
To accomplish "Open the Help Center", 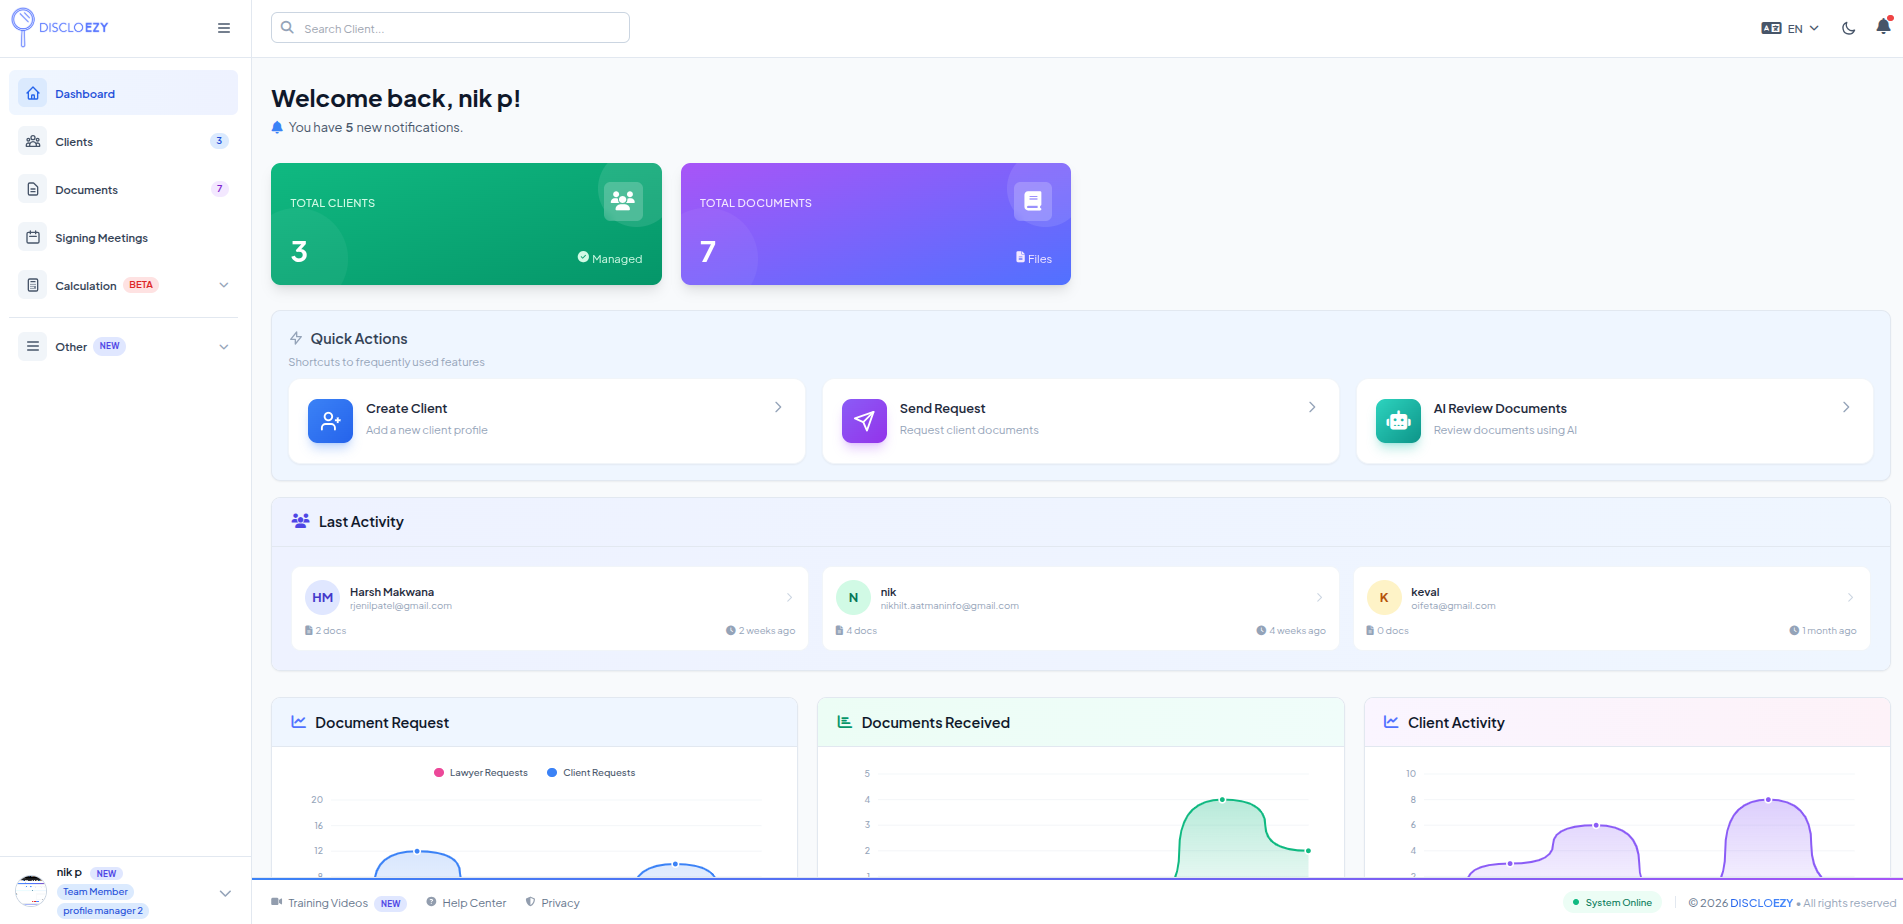I will pyautogui.click(x=474, y=902).
